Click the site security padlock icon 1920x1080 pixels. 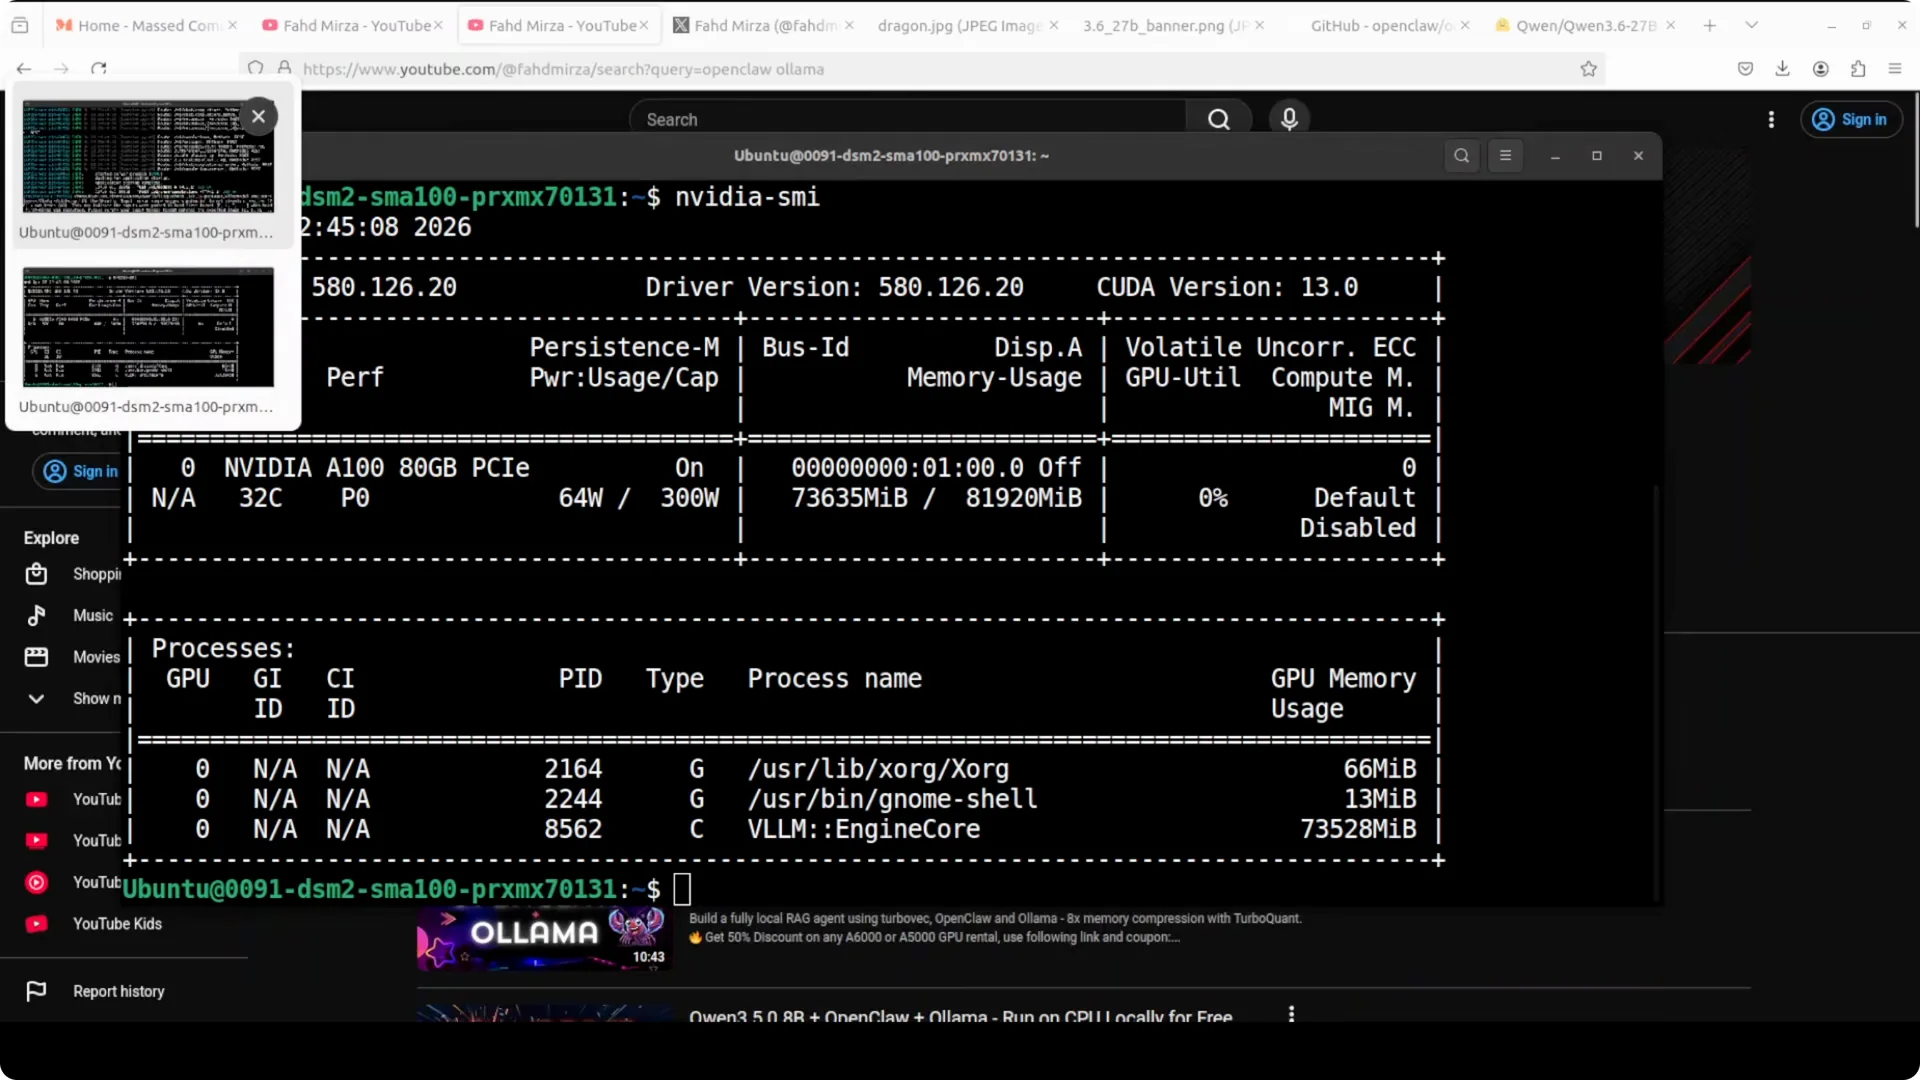284,69
